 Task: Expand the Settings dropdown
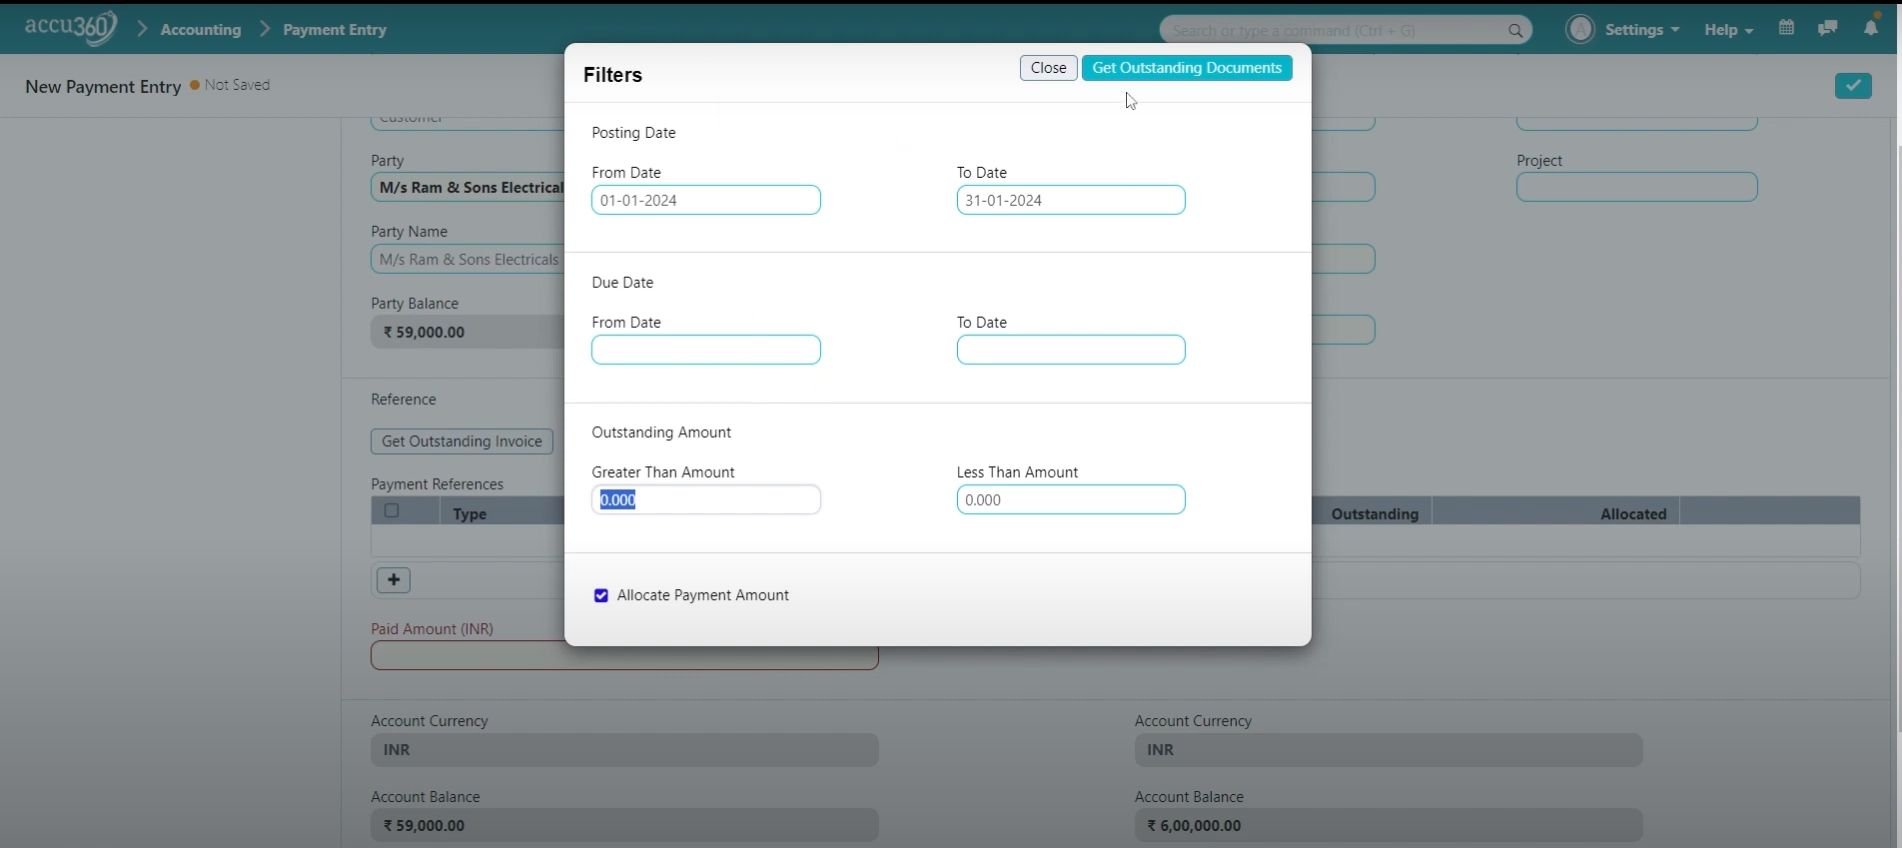1642,30
